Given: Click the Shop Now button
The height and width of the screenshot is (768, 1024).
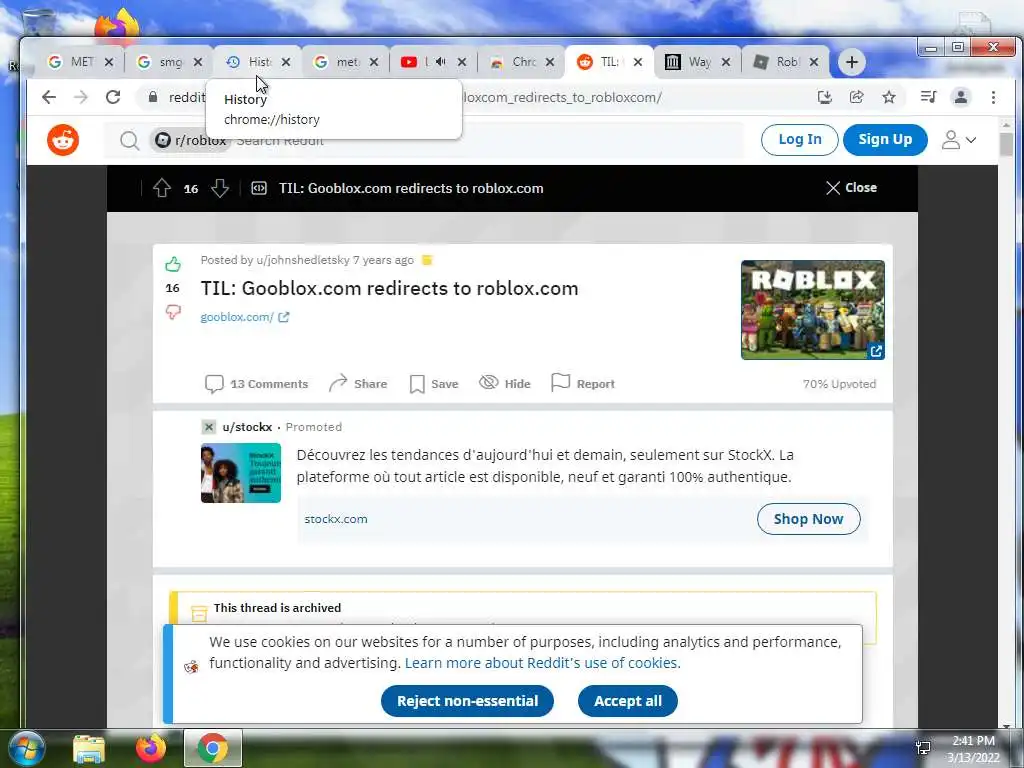Looking at the screenshot, I should (808, 519).
